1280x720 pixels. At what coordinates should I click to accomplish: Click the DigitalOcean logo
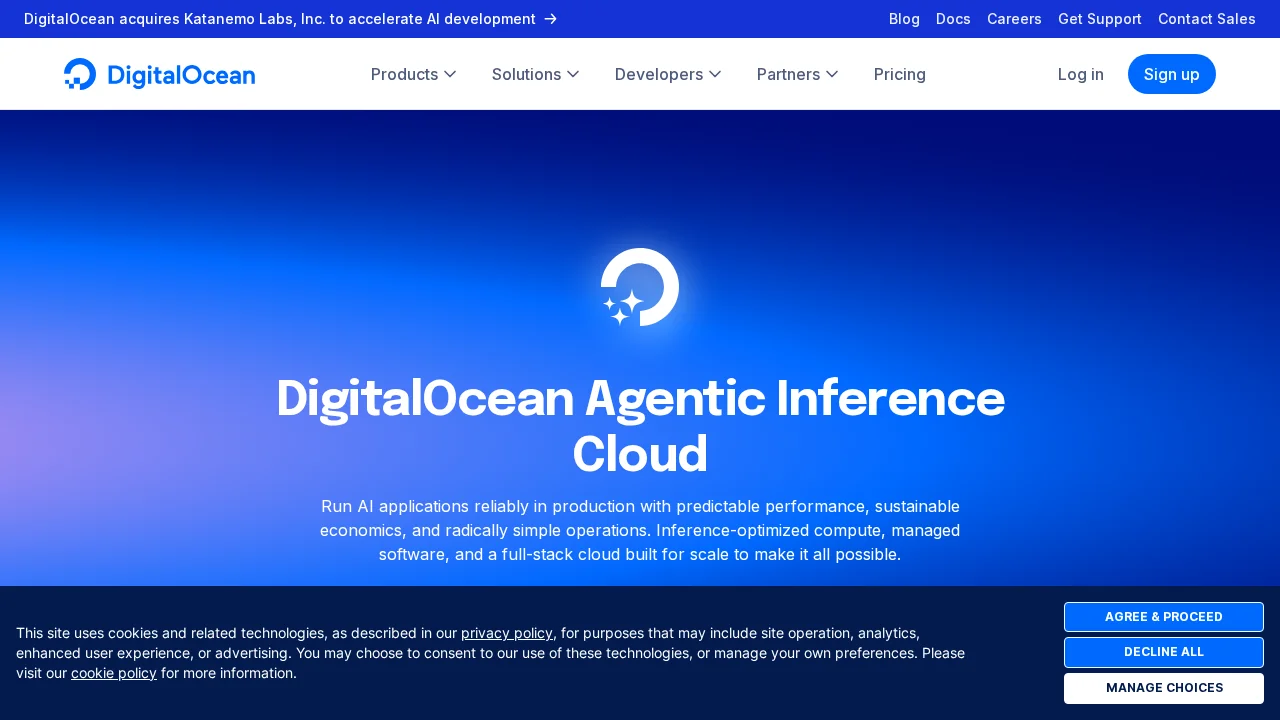coord(159,74)
